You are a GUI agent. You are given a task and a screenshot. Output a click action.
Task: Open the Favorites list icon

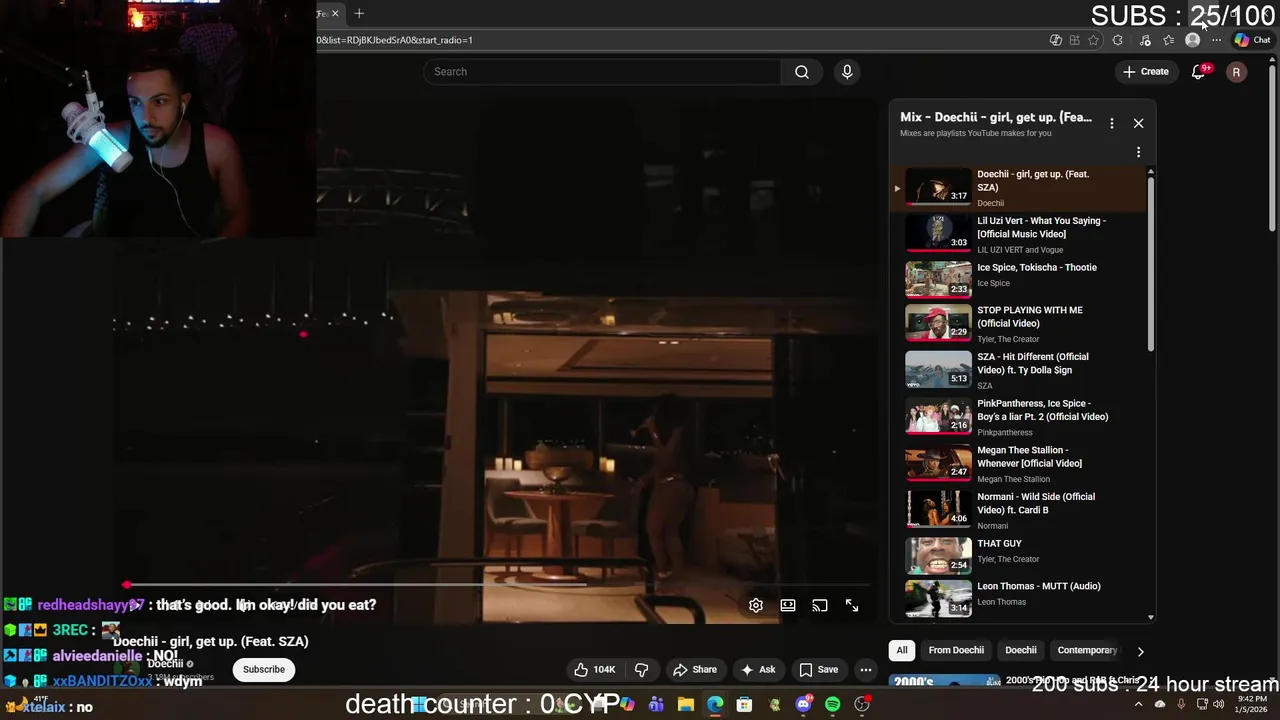click(1168, 40)
